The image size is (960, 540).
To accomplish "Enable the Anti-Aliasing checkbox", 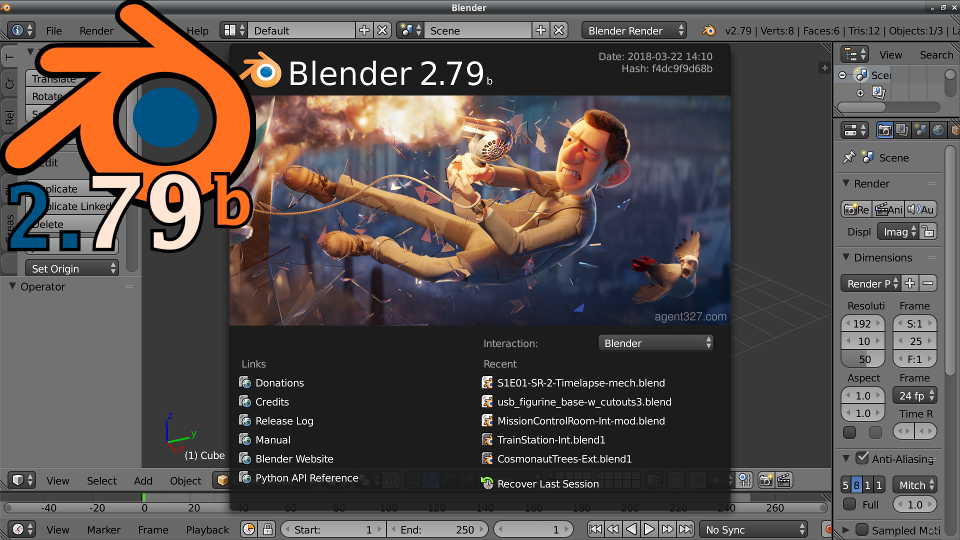I will coord(862,459).
